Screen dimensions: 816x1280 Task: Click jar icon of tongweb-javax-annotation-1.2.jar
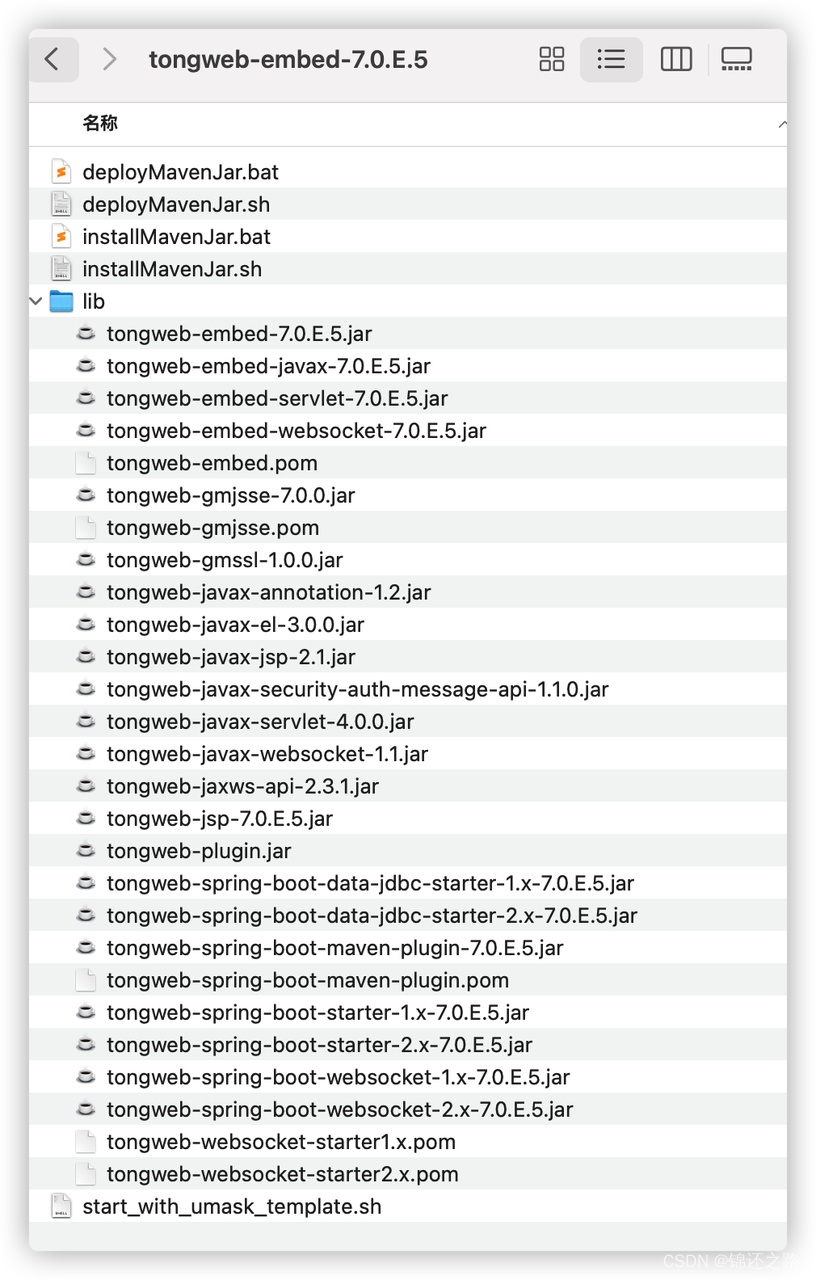point(86,592)
